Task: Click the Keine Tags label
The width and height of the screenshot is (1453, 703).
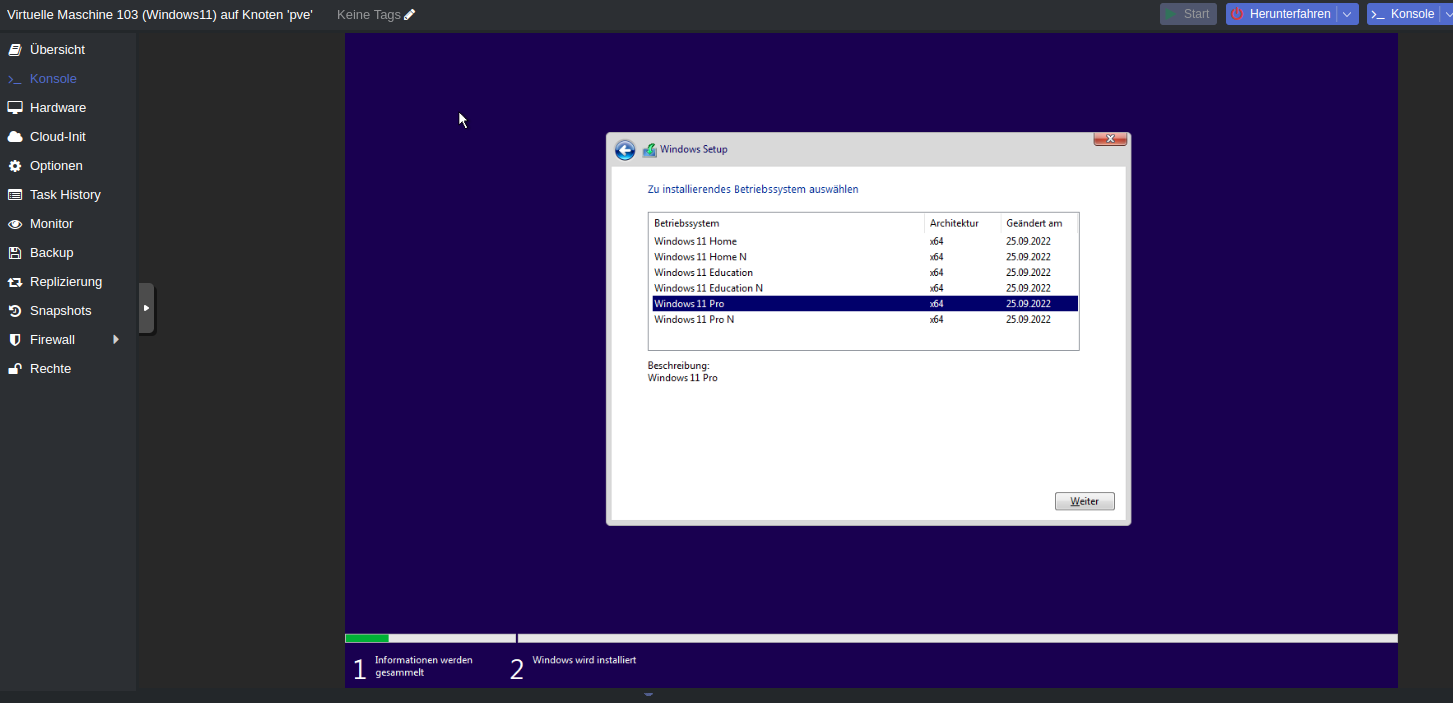Action: (369, 15)
